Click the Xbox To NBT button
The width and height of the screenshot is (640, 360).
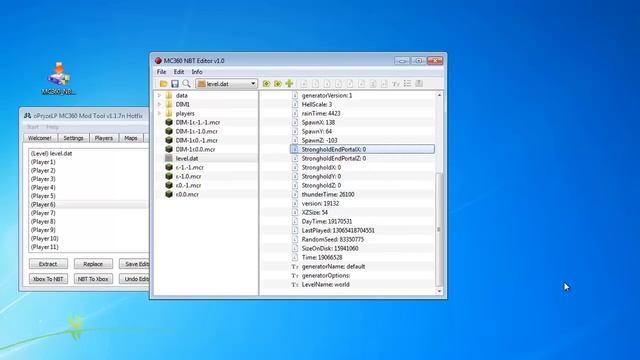tap(48, 279)
